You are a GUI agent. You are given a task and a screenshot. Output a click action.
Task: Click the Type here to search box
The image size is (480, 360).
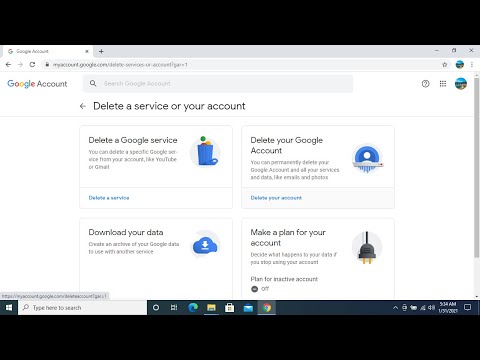click(x=83, y=307)
